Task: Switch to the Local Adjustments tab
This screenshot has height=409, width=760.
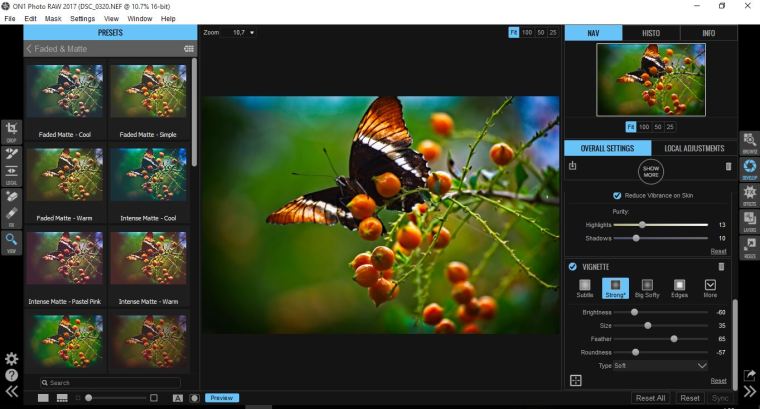Action: (694, 148)
